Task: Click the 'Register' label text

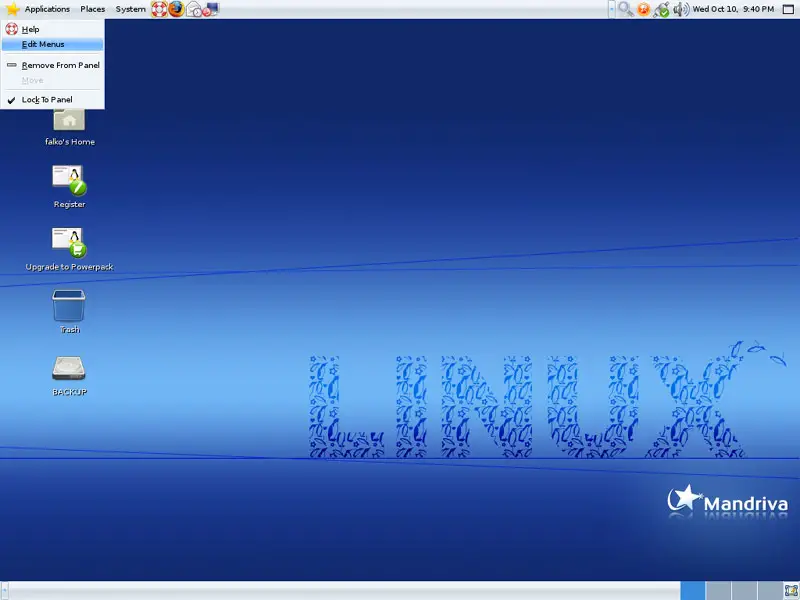Action: (x=69, y=204)
